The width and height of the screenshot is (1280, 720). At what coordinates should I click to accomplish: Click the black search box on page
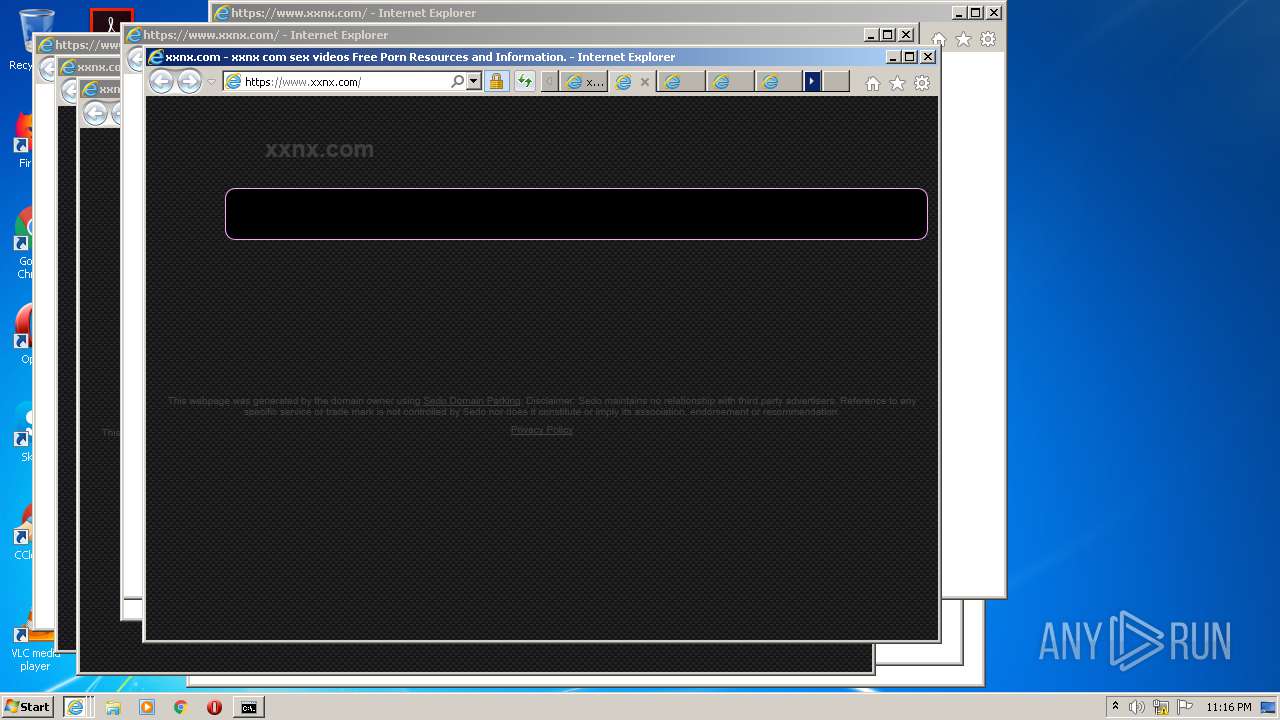[576, 214]
